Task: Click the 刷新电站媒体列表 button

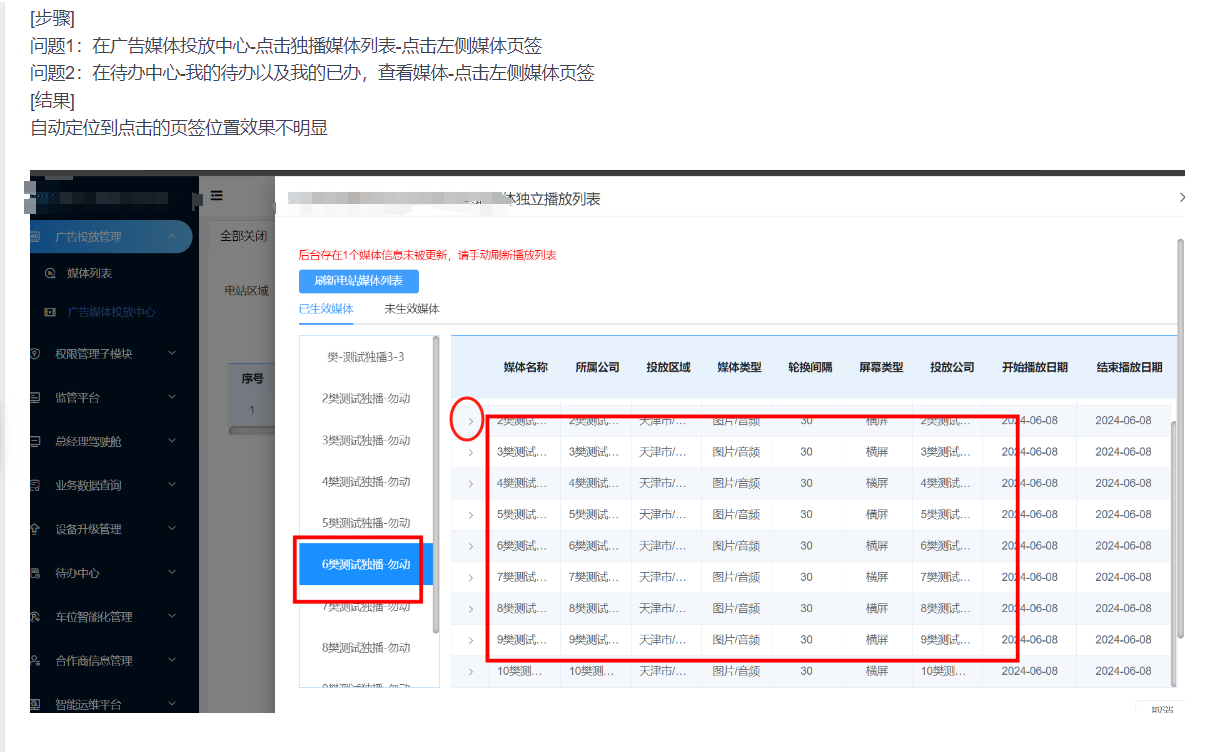Action: 359,281
